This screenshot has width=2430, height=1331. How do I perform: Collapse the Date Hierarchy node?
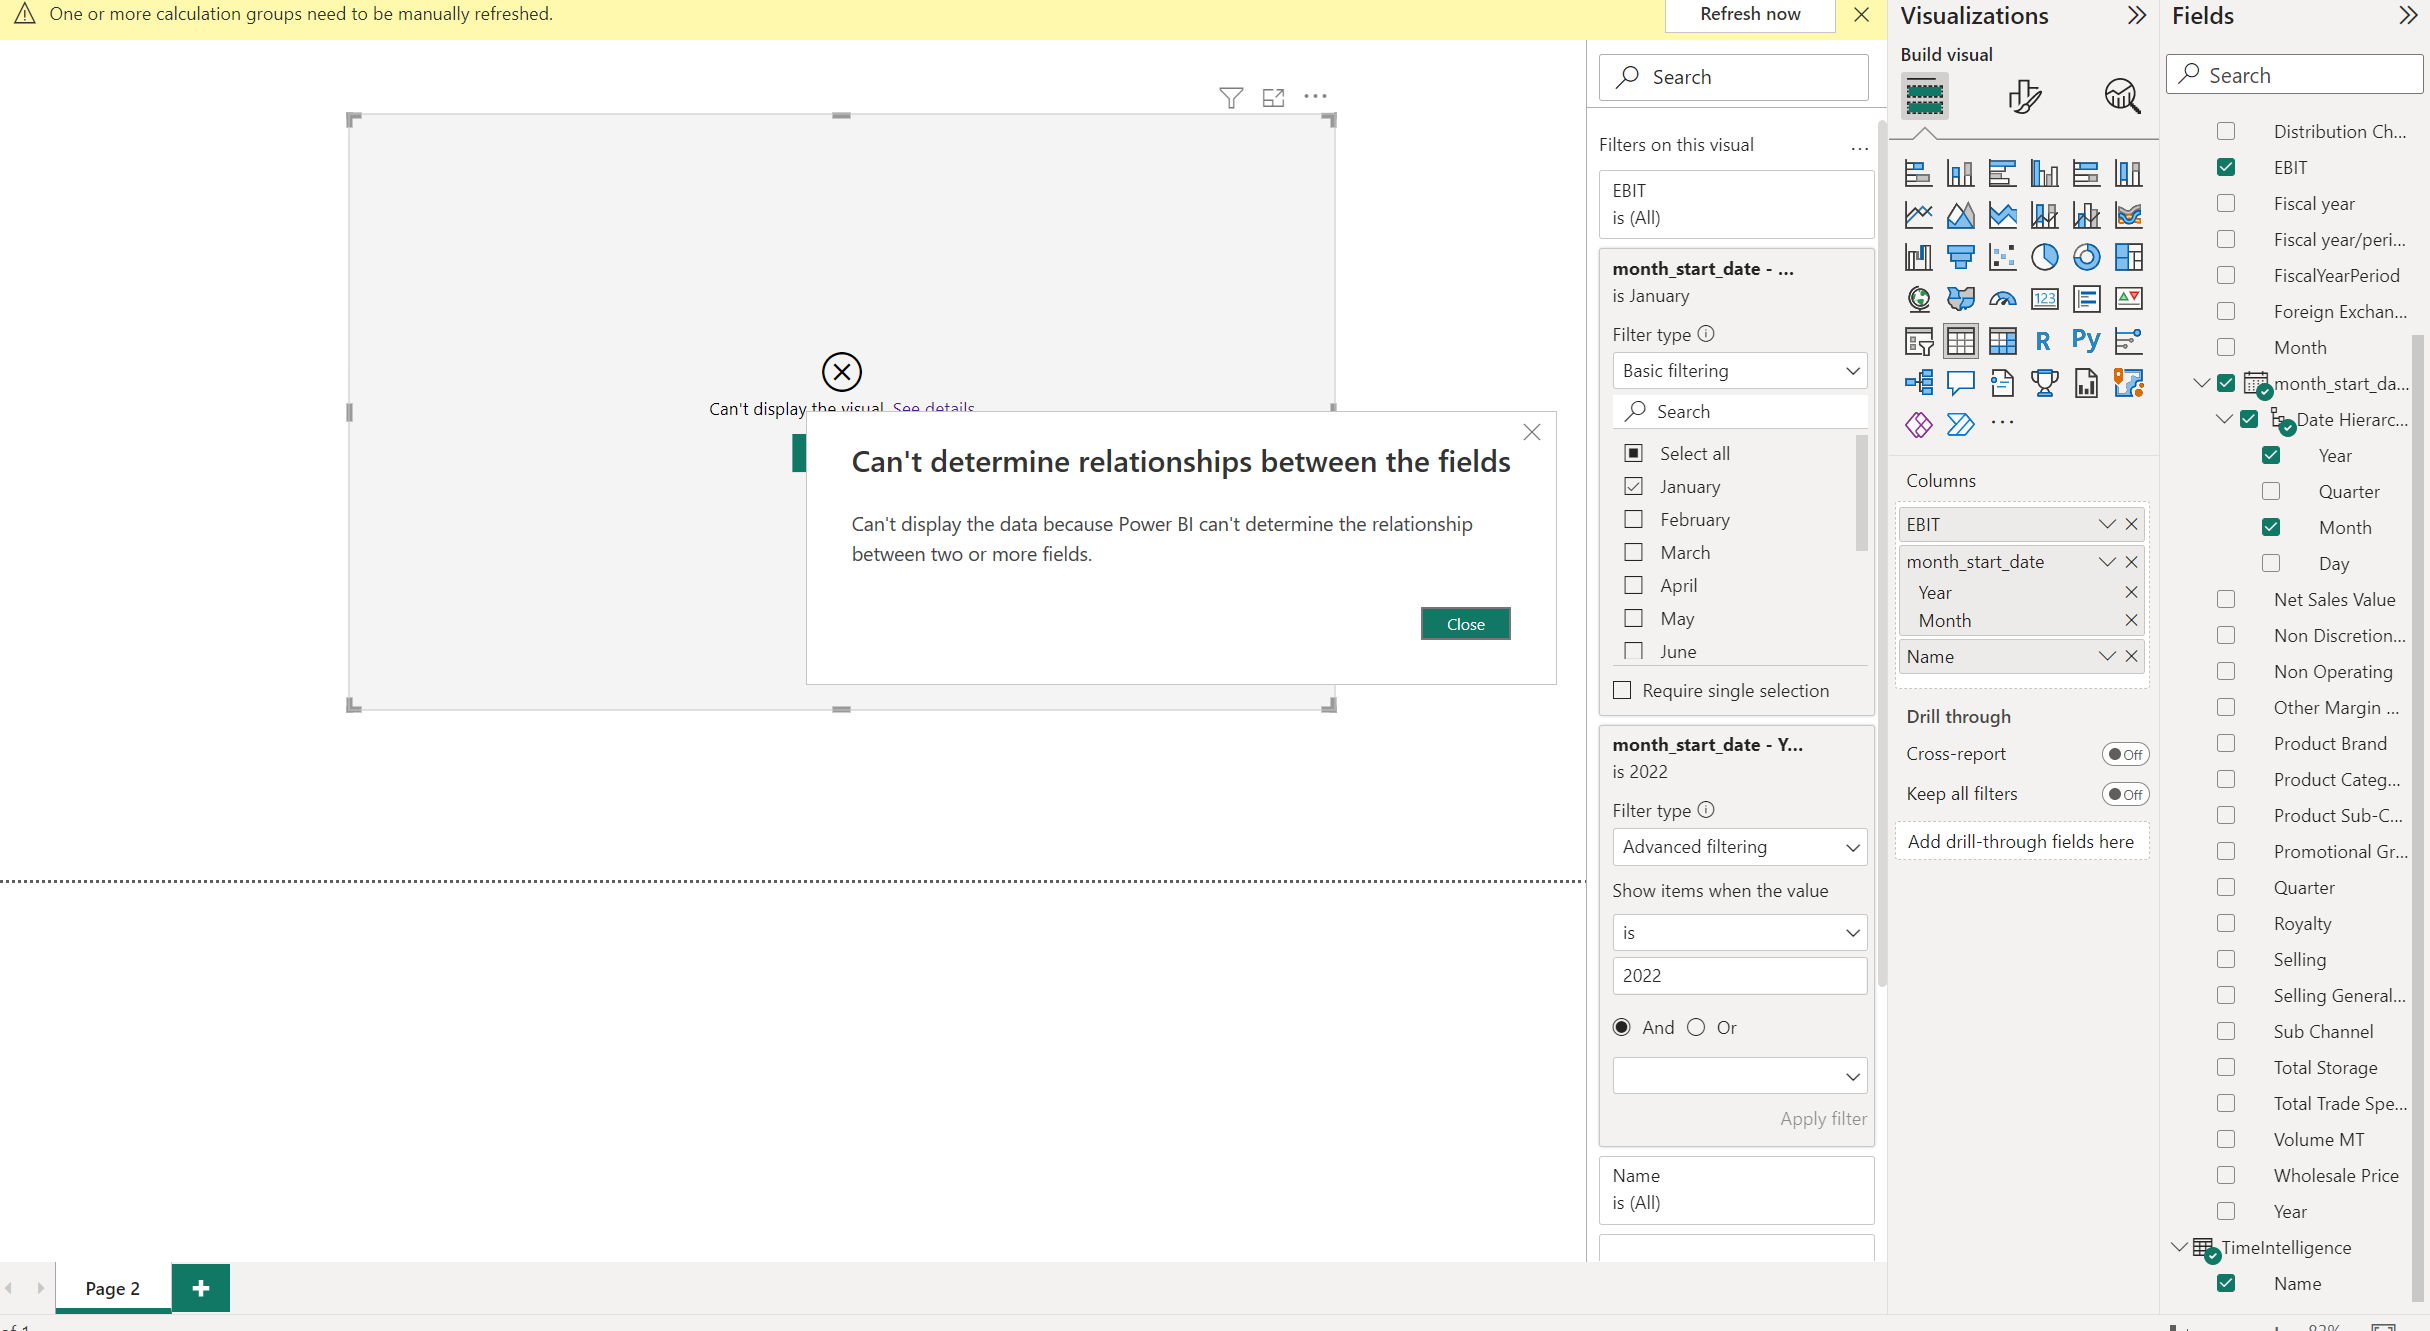pyautogui.click(x=2223, y=419)
